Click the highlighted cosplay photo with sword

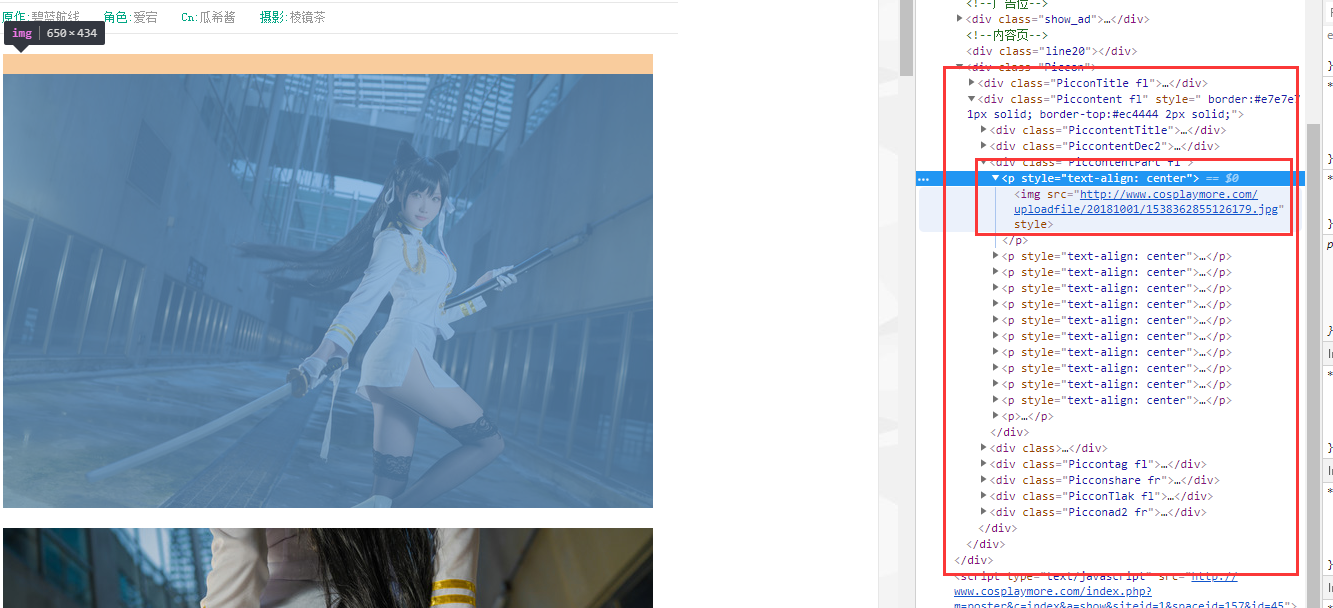328,291
